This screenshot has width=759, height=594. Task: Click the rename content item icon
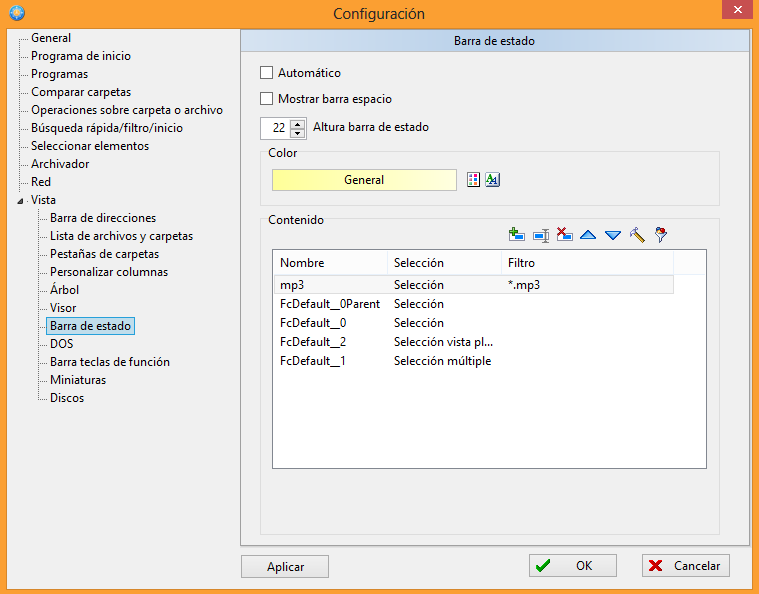[541, 236]
